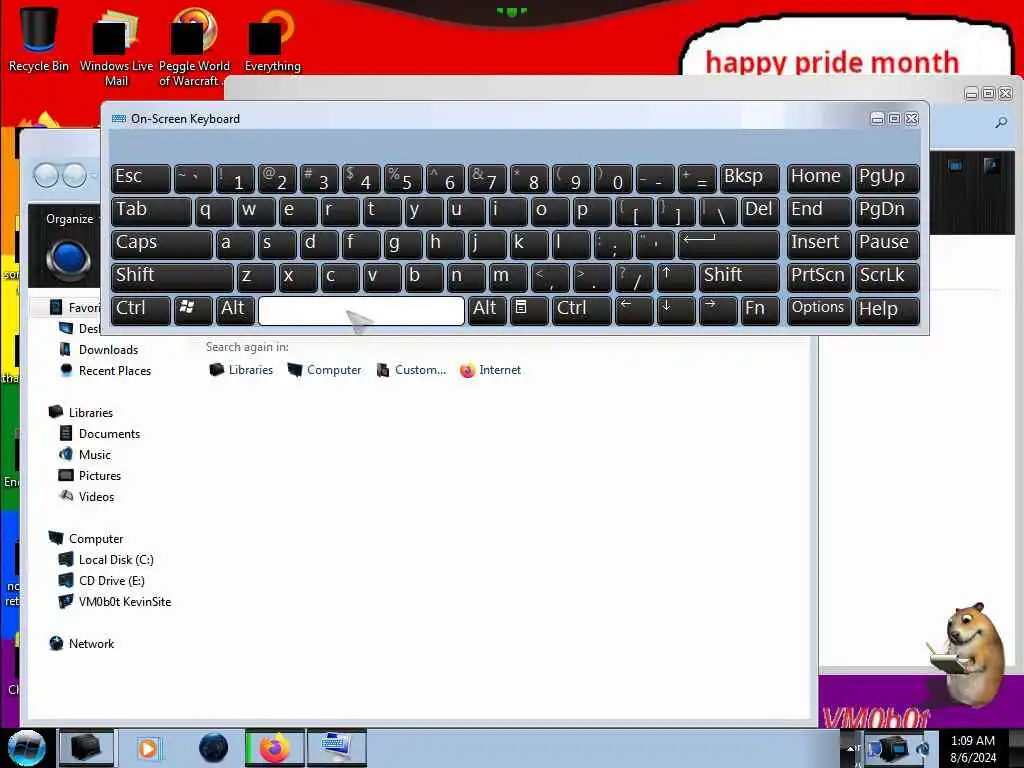
Task: Click the Del key
Action: (760, 210)
